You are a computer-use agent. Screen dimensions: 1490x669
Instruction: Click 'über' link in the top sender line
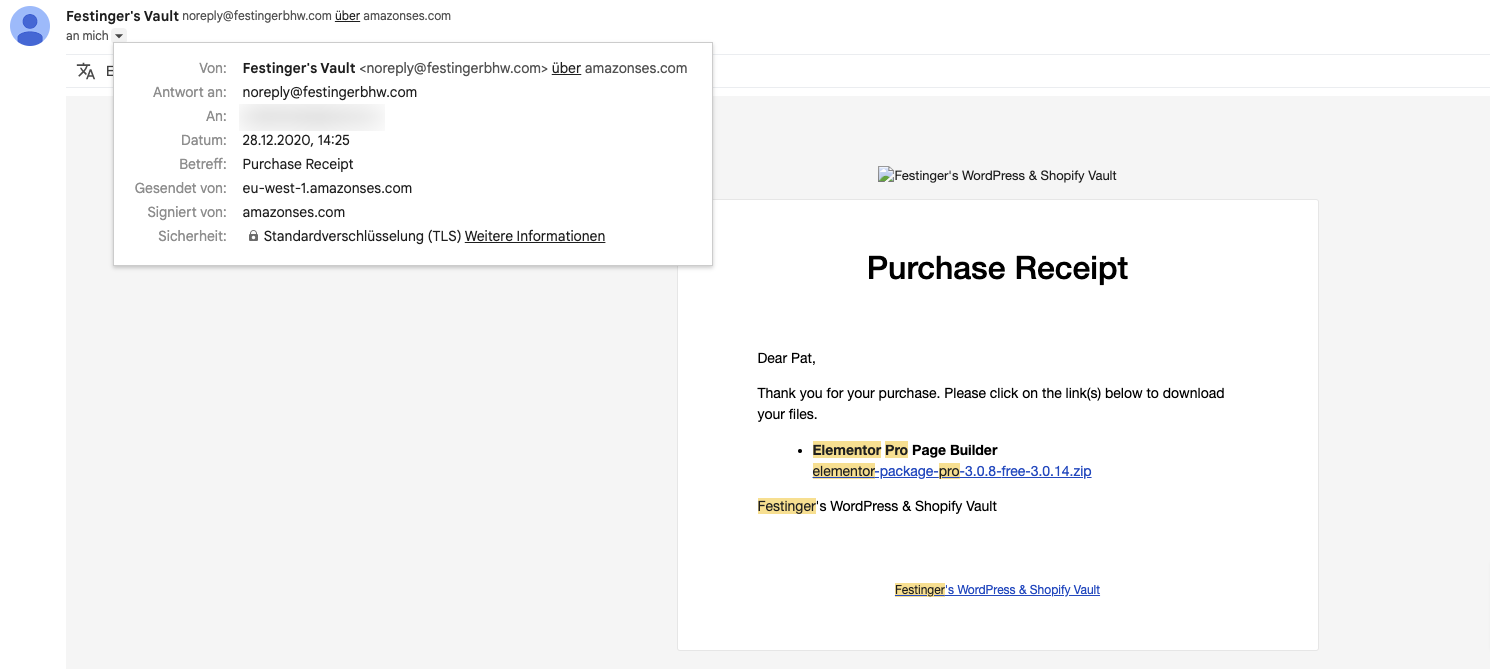pyautogui.click(x=347, y=16)
